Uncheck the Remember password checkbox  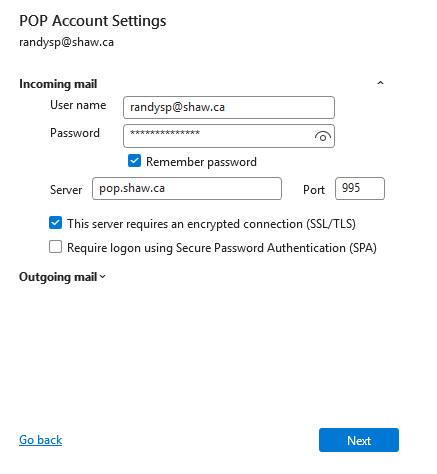134,161
